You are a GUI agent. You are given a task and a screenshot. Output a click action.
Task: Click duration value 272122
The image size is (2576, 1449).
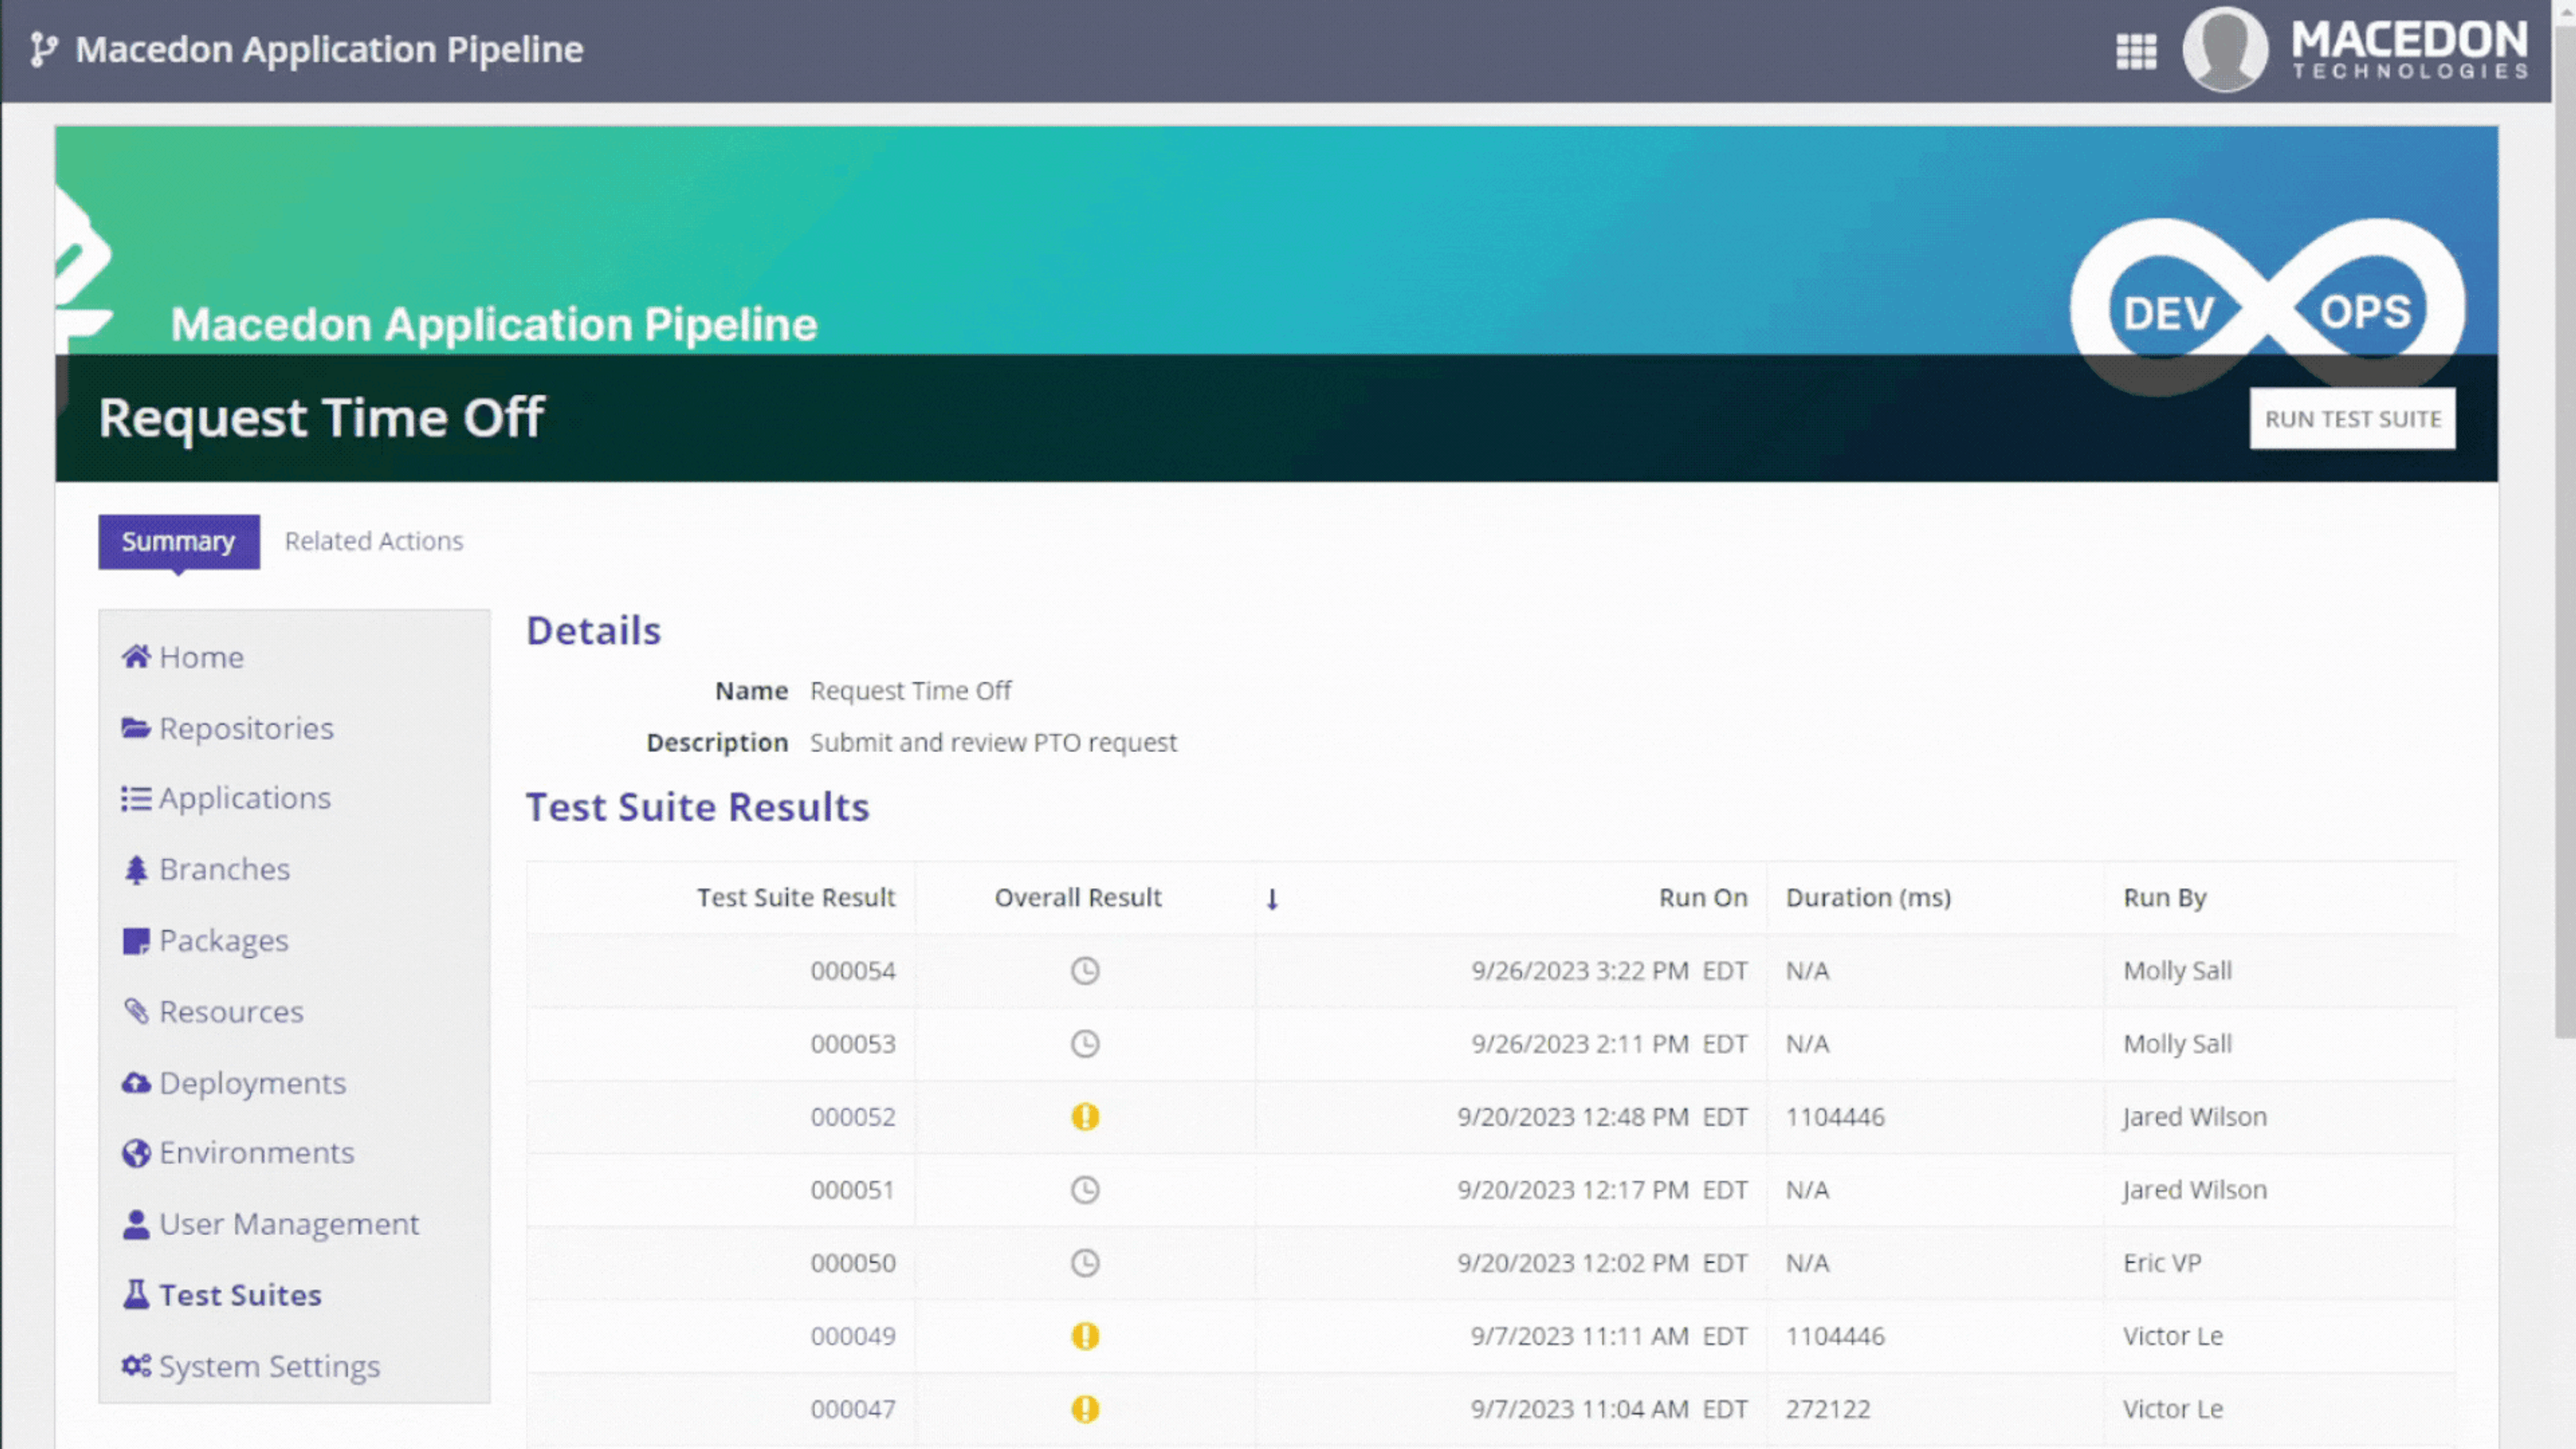pyautogui.click(x=1827, y=1409)
